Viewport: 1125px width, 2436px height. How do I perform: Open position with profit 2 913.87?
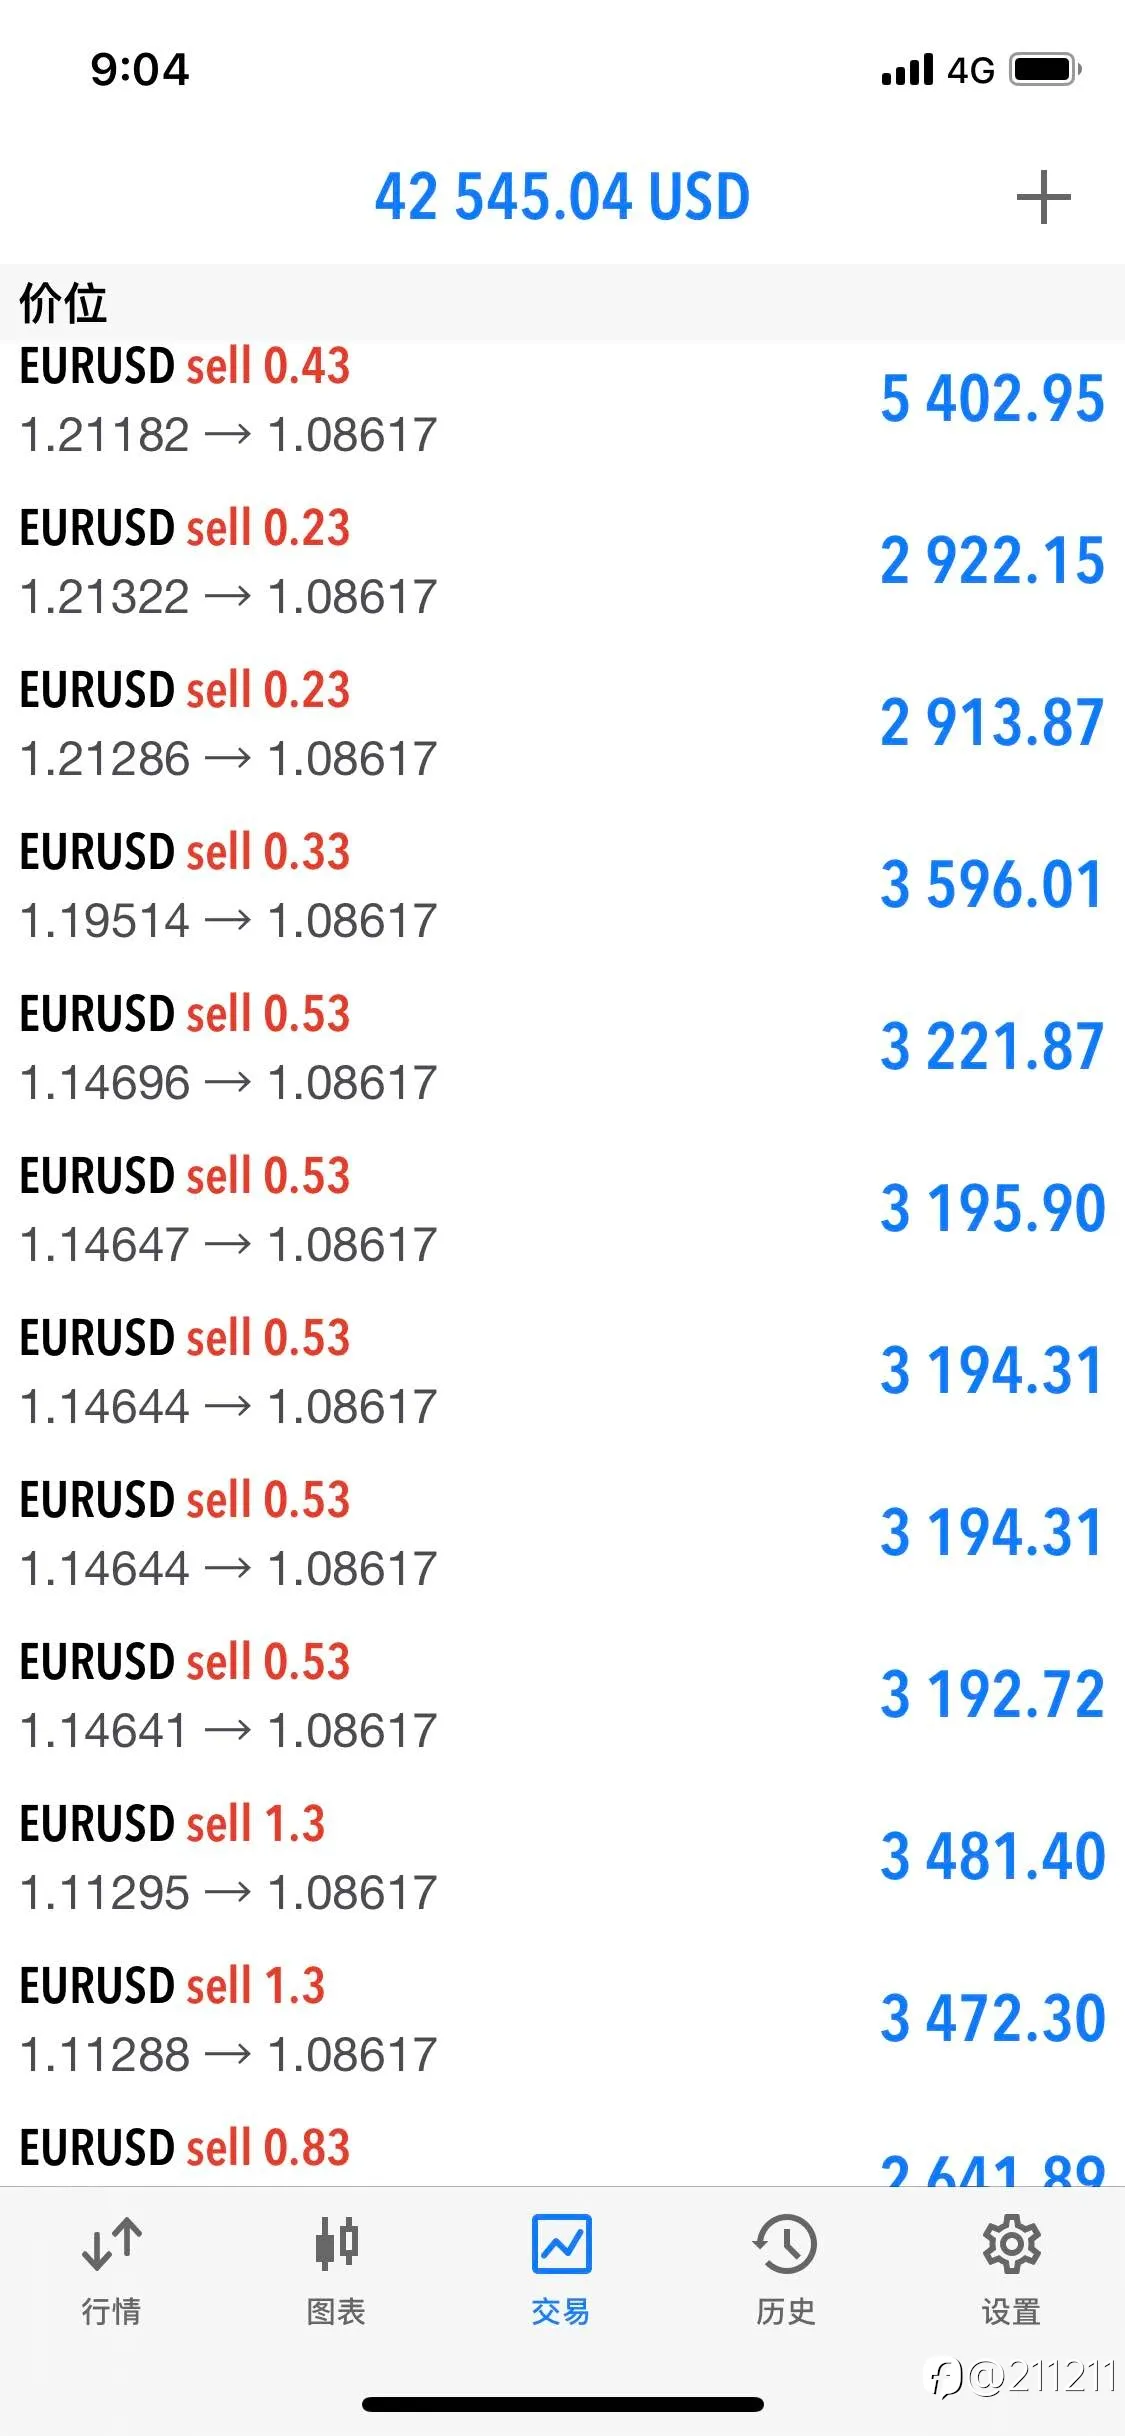[x=562, y=724]
